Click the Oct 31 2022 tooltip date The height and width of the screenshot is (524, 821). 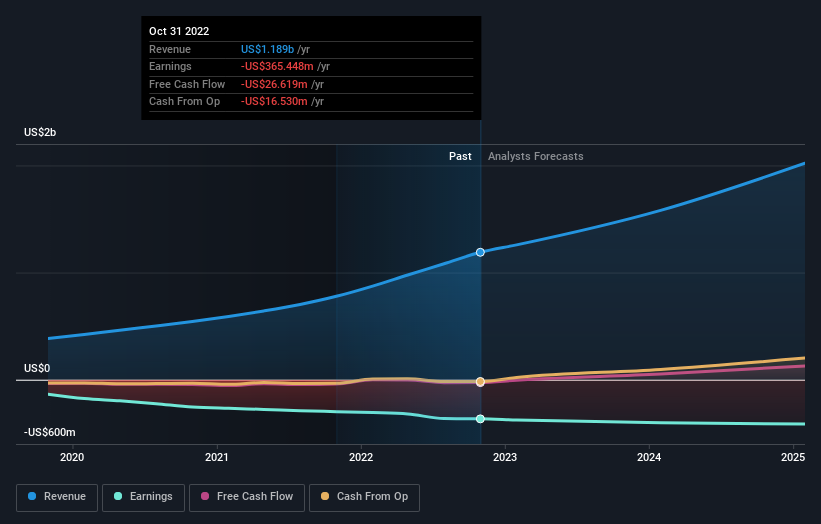(x=179, y=31)
